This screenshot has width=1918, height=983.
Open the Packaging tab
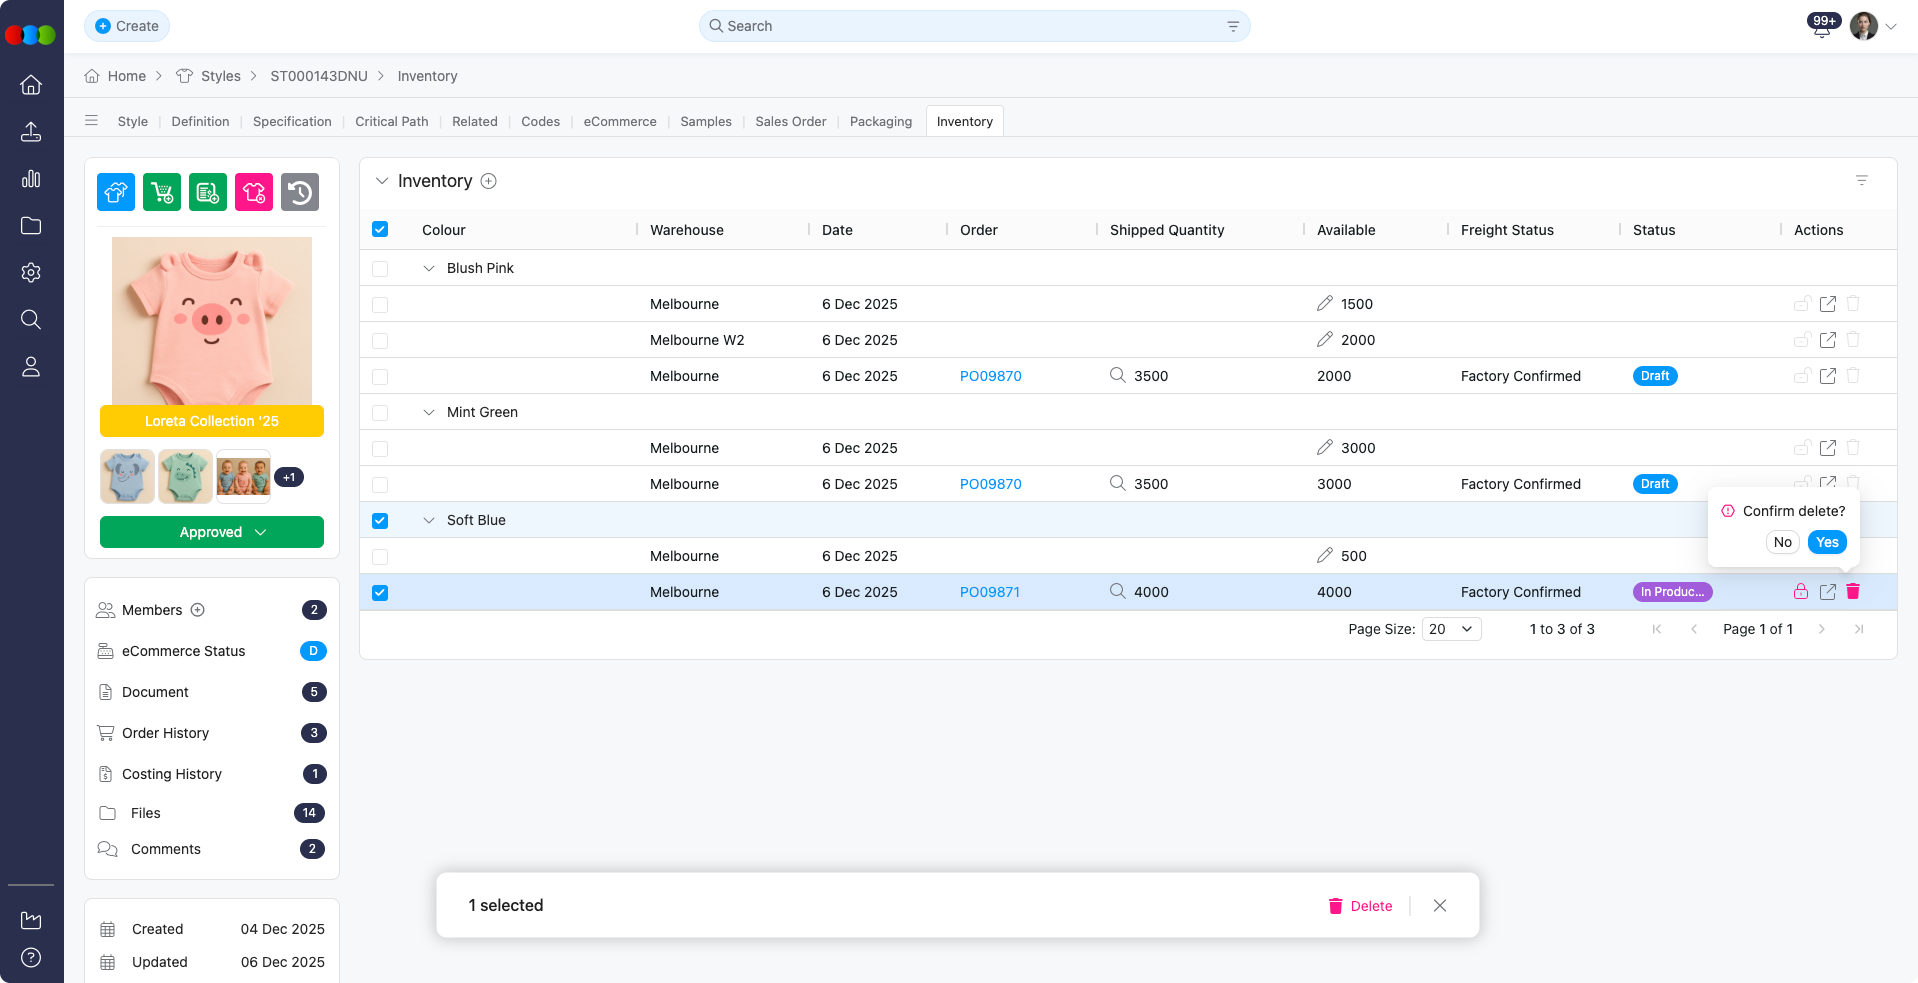880,122
